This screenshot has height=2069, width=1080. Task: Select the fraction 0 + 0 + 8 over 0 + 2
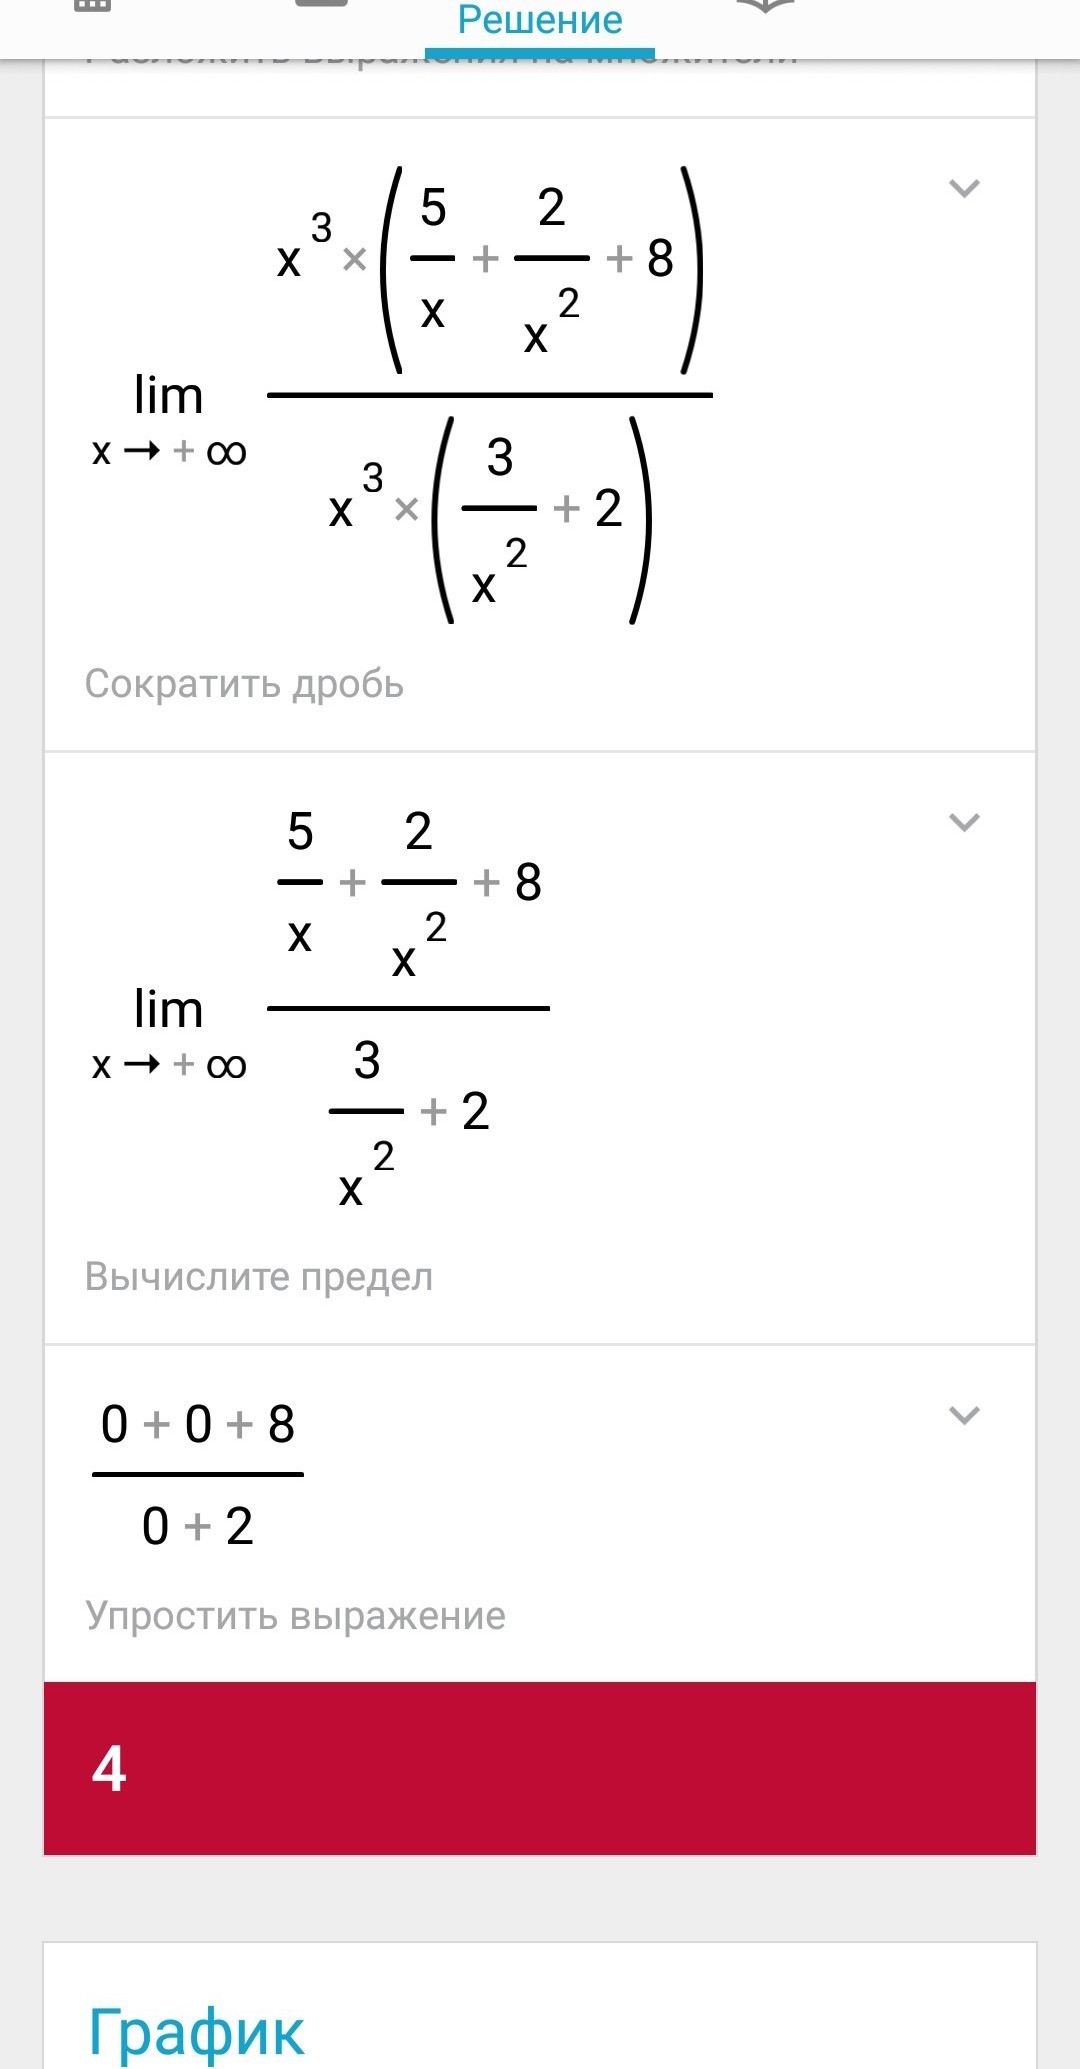pos(198,1474)
